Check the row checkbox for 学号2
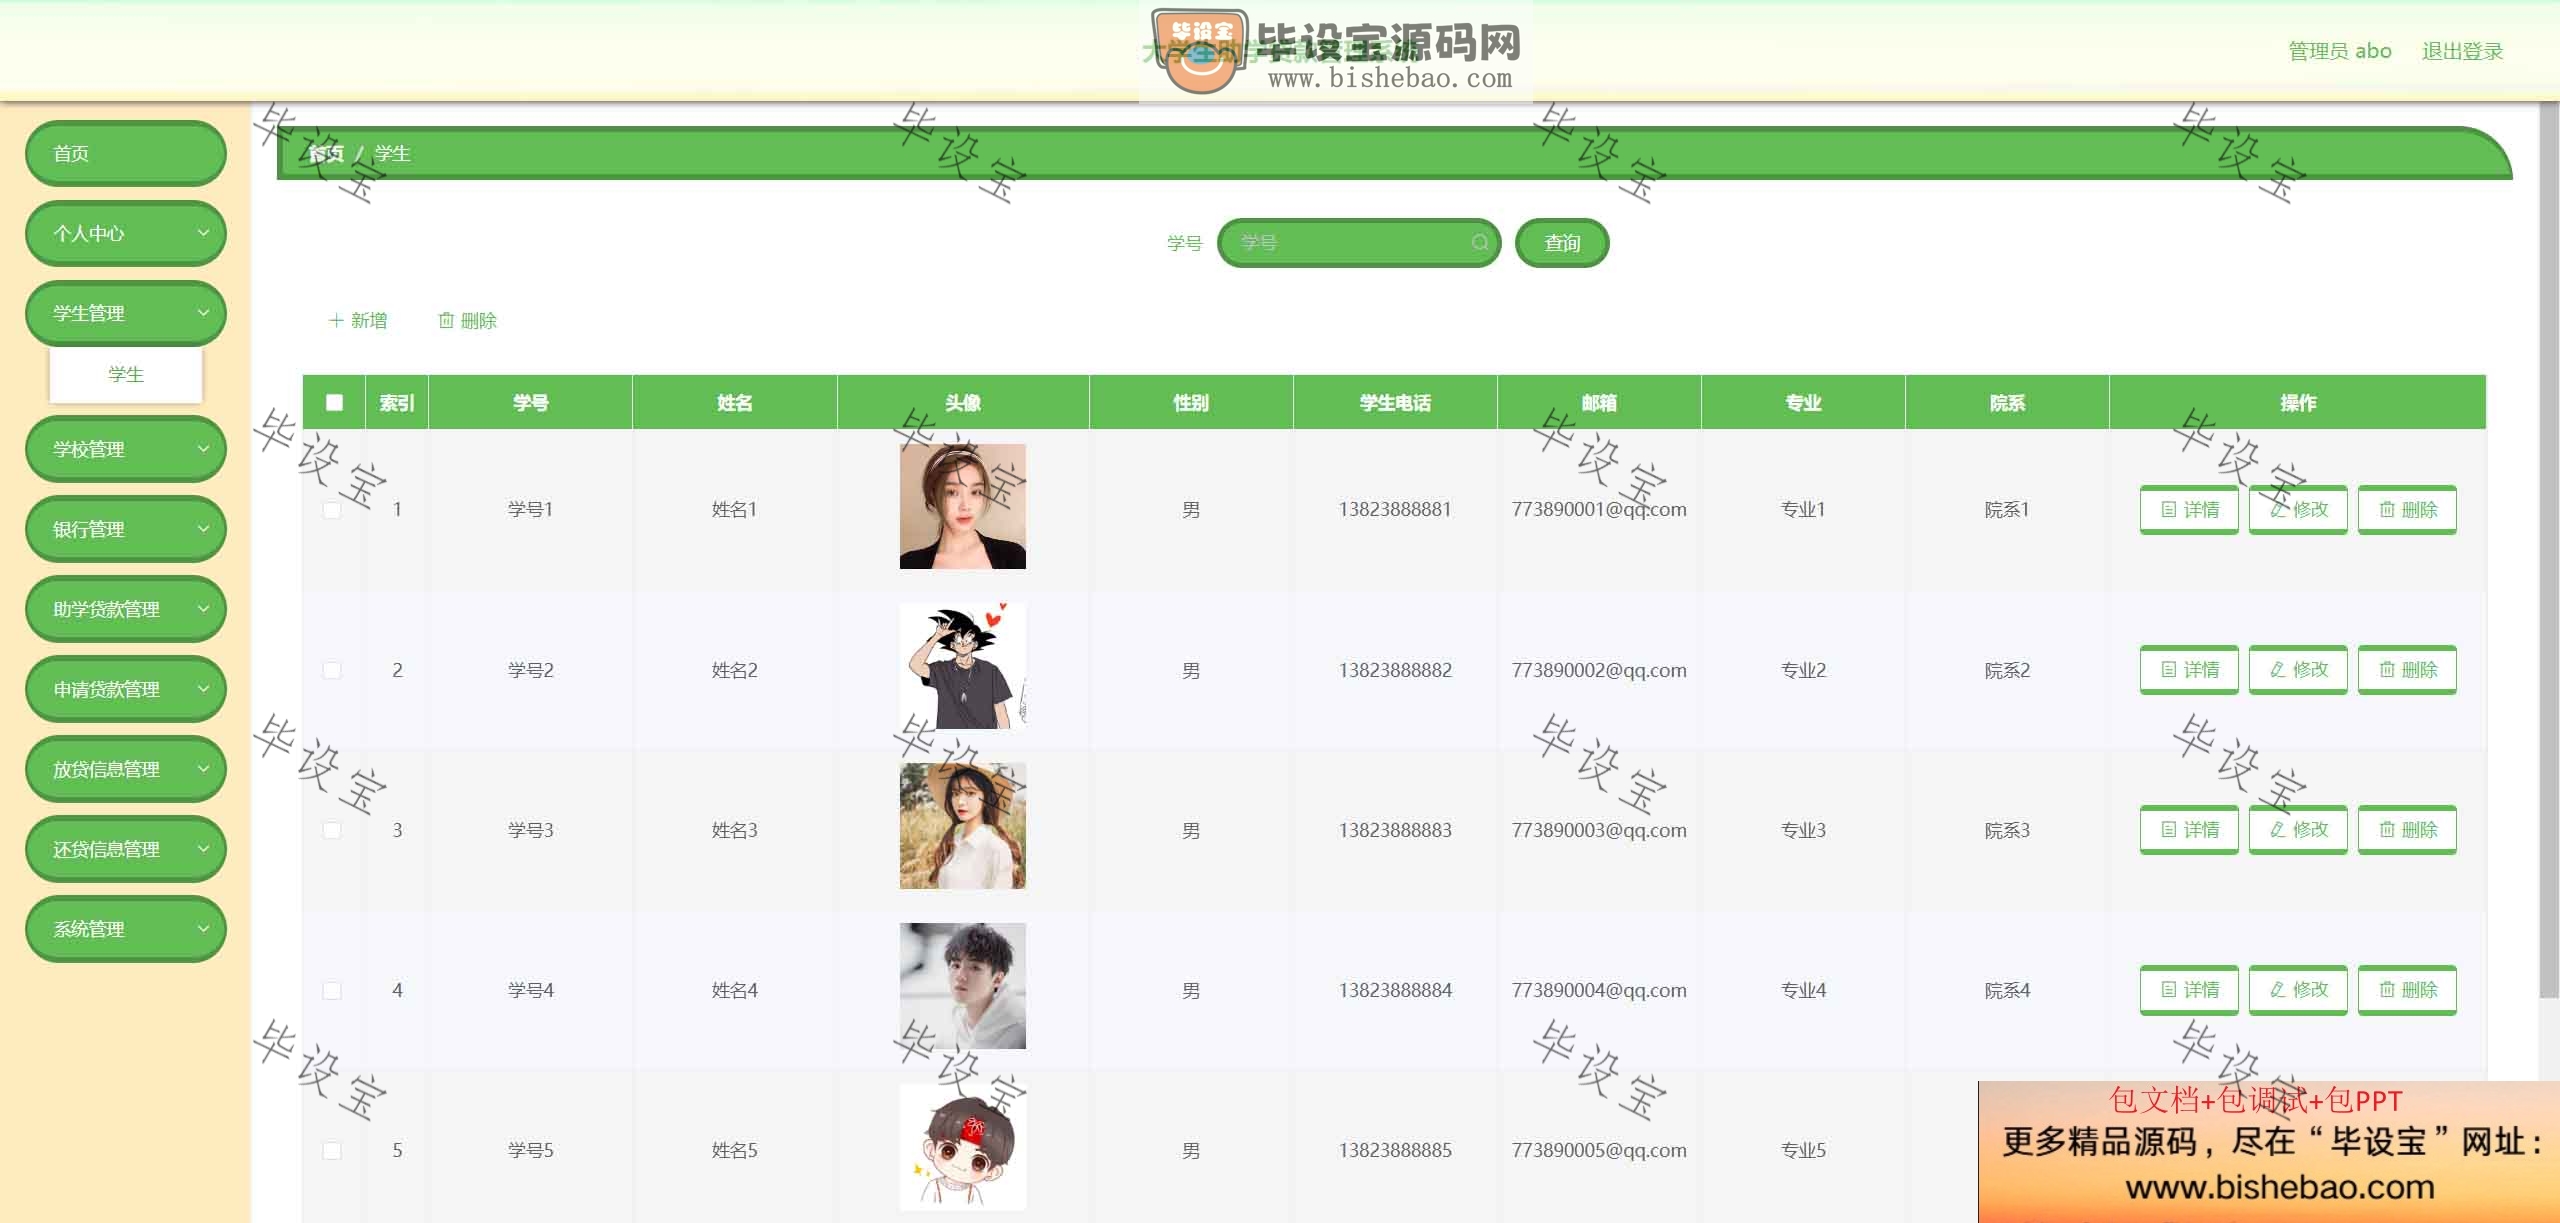Viewport: 2560px width, 1223px height. coord(332,670)
